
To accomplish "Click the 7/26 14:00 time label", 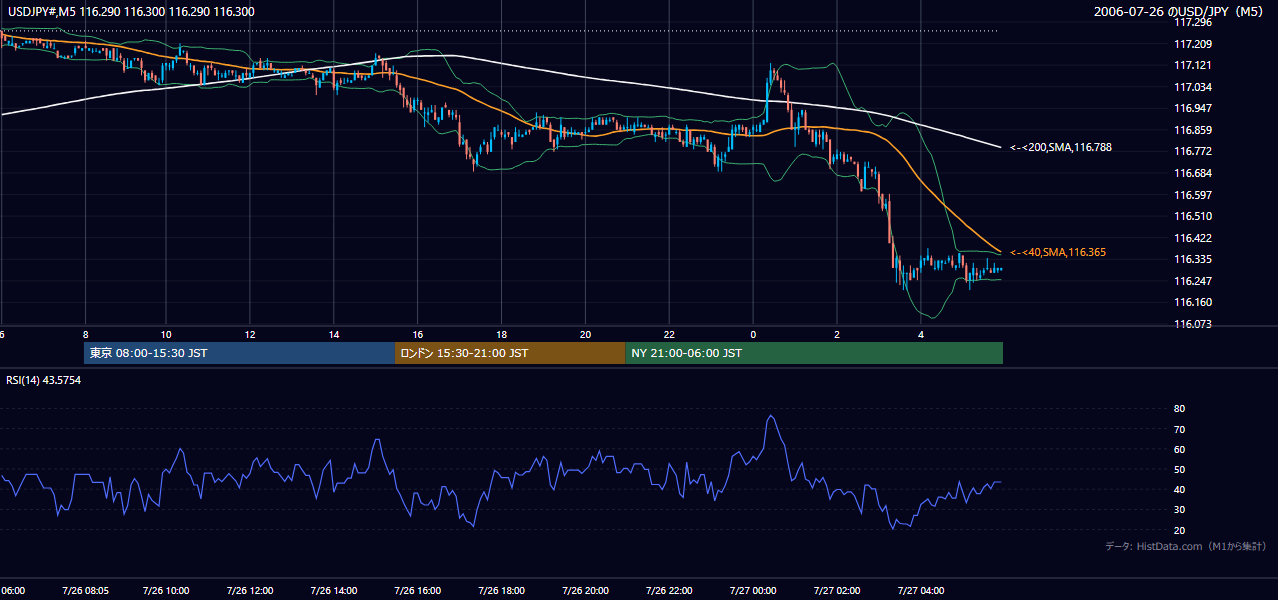I will click(334, 590).
